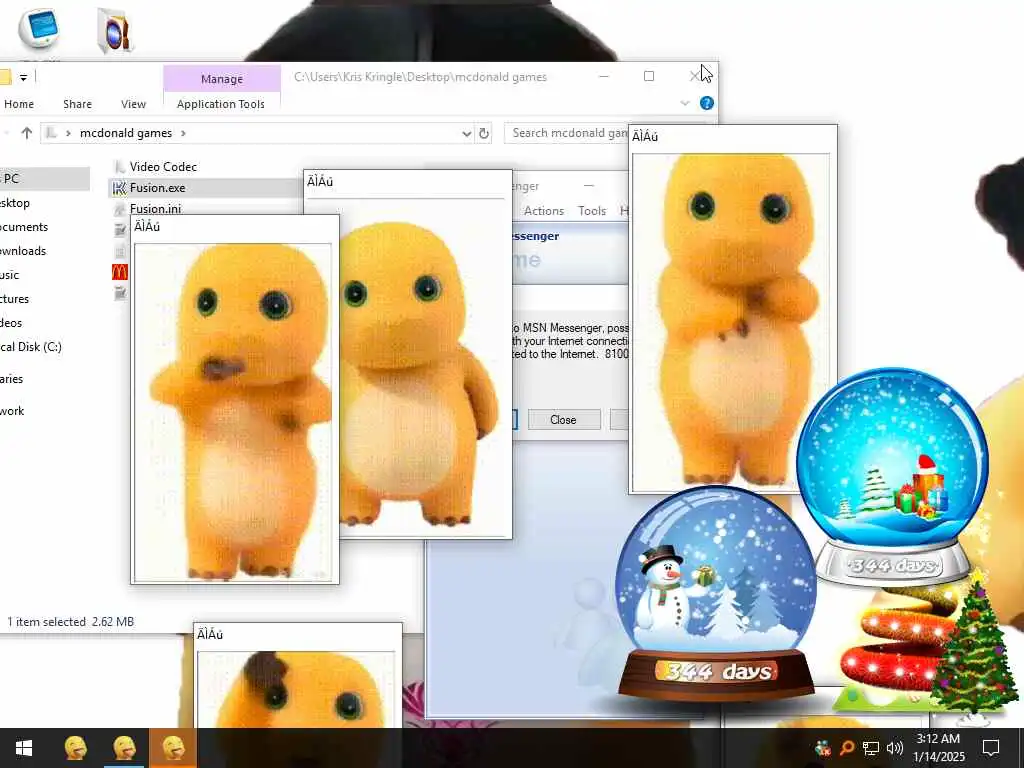This screenshot has height=768, width=1024.
Task: Click the Search mcdonald games box
Action: coord(567,133)
